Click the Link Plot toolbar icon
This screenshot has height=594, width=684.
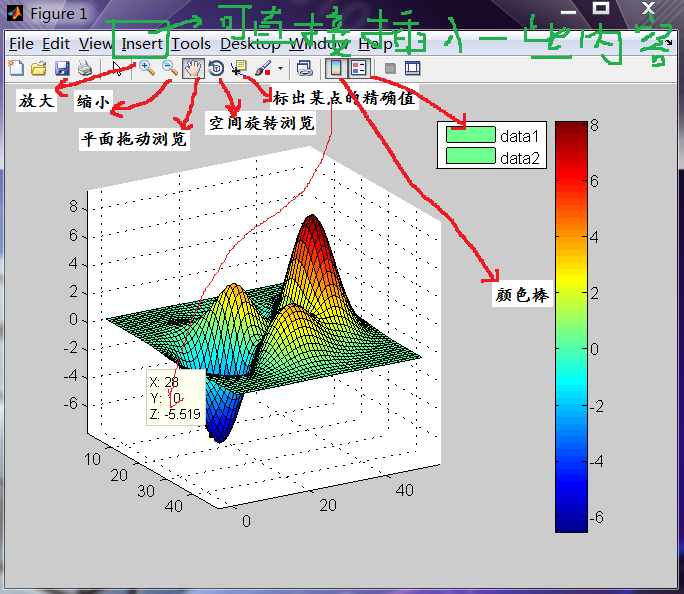click(x=304, y=68)
